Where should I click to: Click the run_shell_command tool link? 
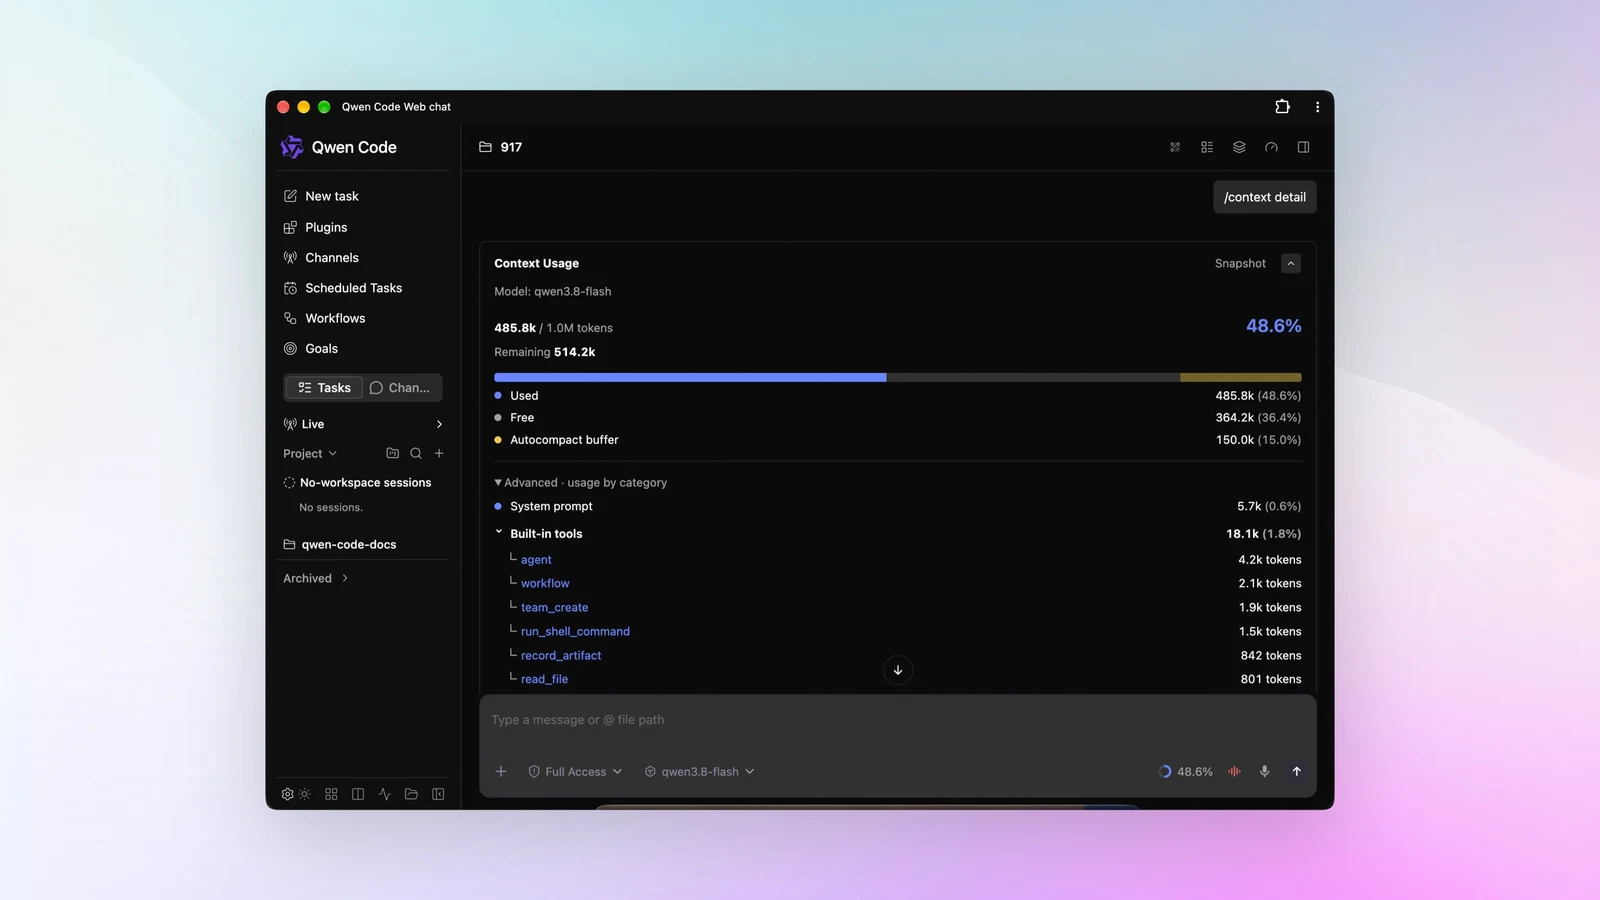[575, 631]
